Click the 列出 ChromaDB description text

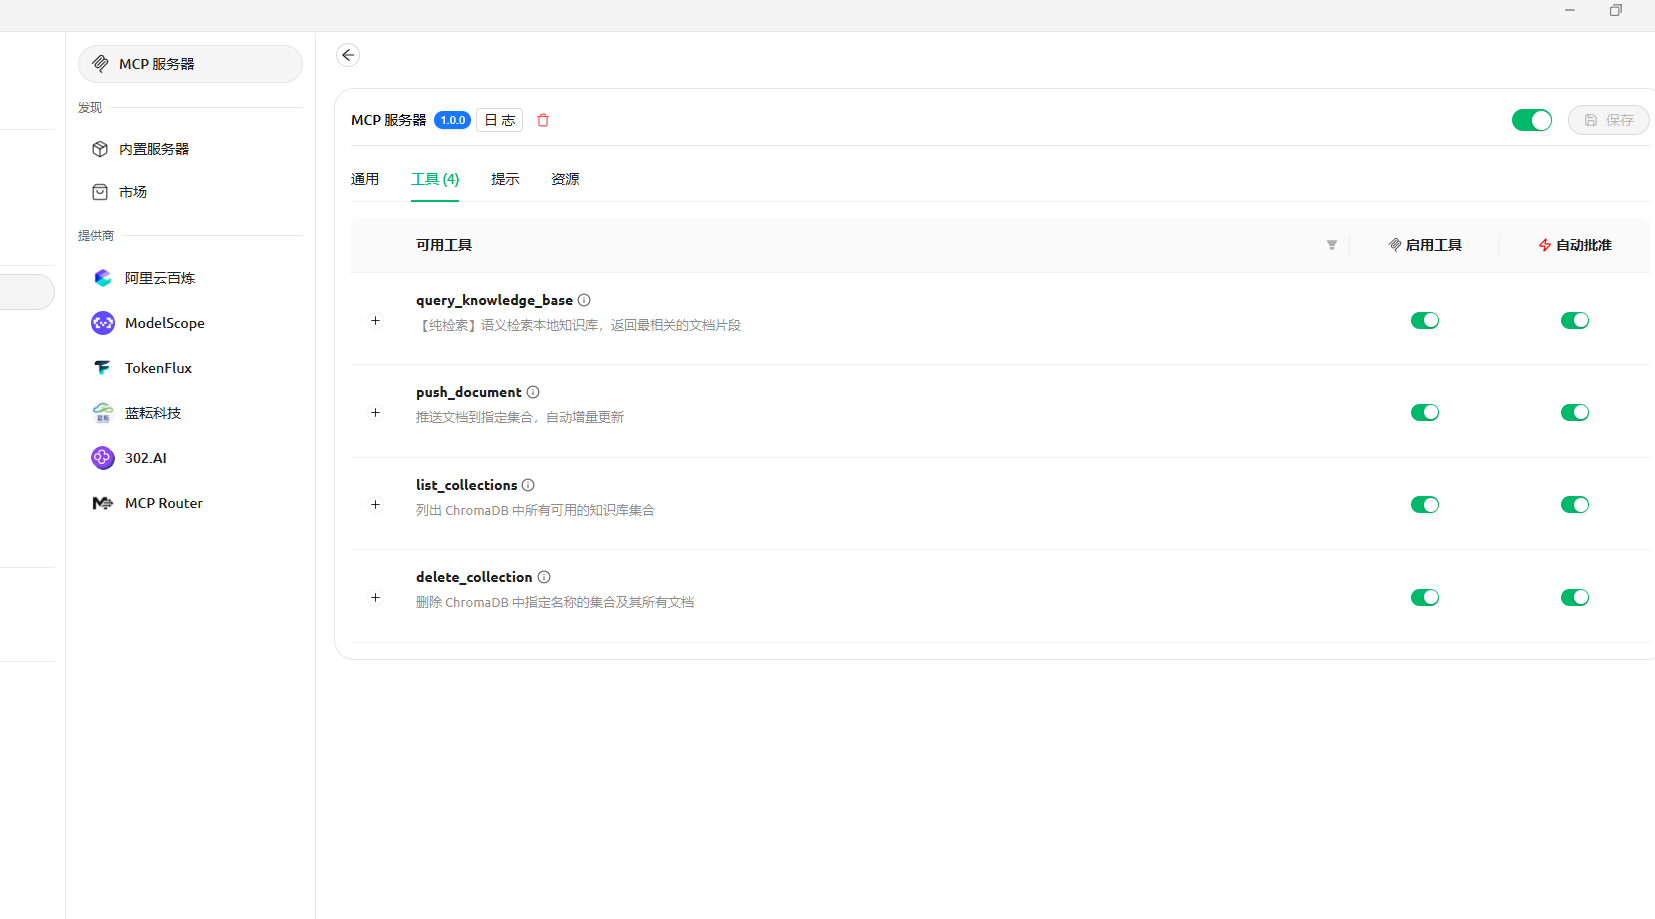(535, 510)
